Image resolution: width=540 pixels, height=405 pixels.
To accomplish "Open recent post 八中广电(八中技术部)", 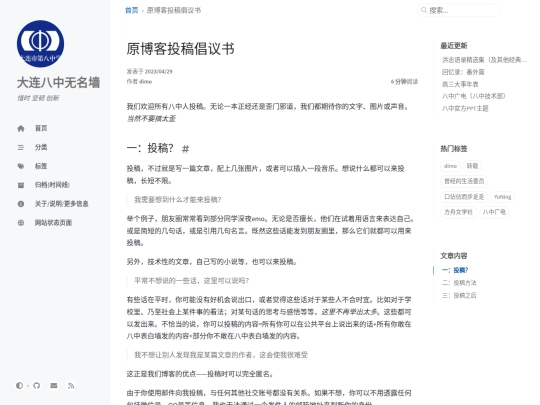I will 474,96.
